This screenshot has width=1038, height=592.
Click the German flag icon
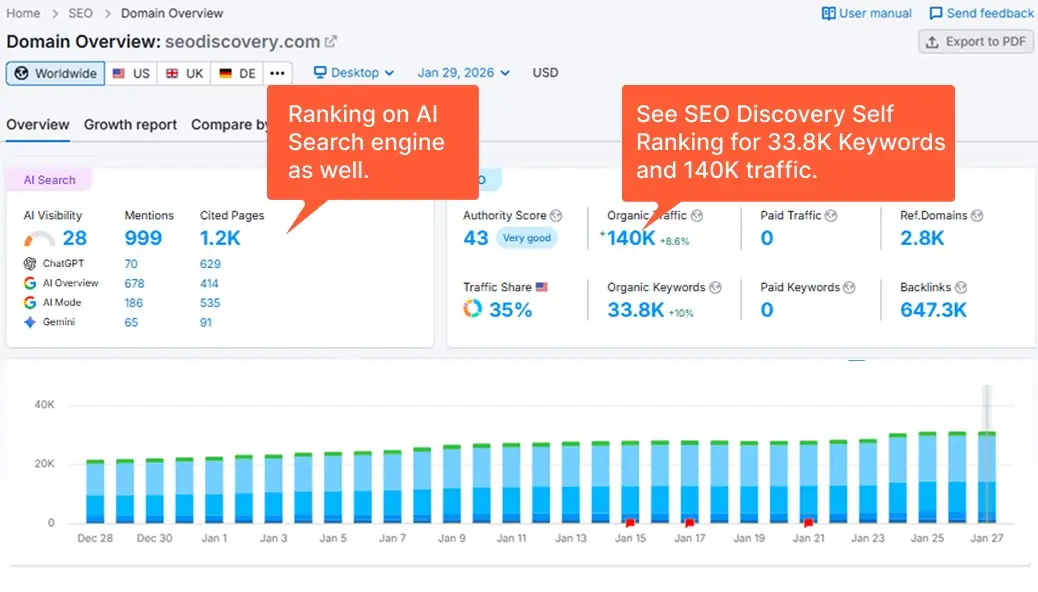[x=226, y=73]
